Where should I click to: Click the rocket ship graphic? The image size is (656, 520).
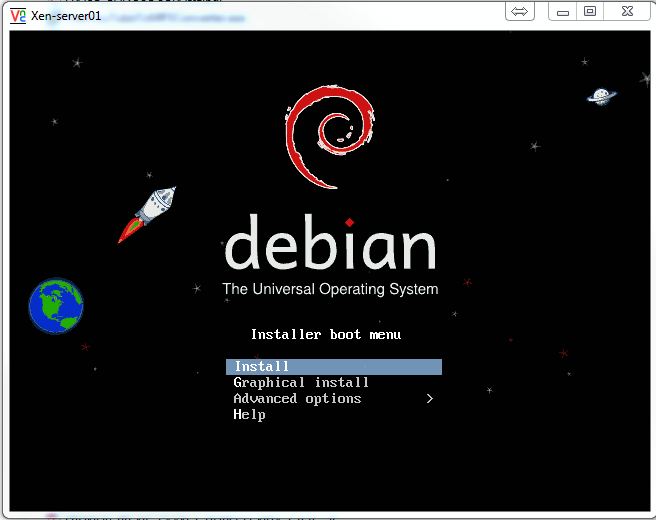[x=148, y=213]
